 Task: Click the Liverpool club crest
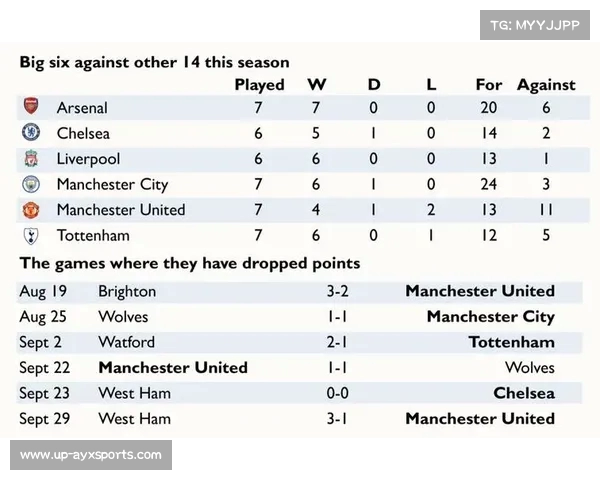pyautogui.click(x=31, y=158)
